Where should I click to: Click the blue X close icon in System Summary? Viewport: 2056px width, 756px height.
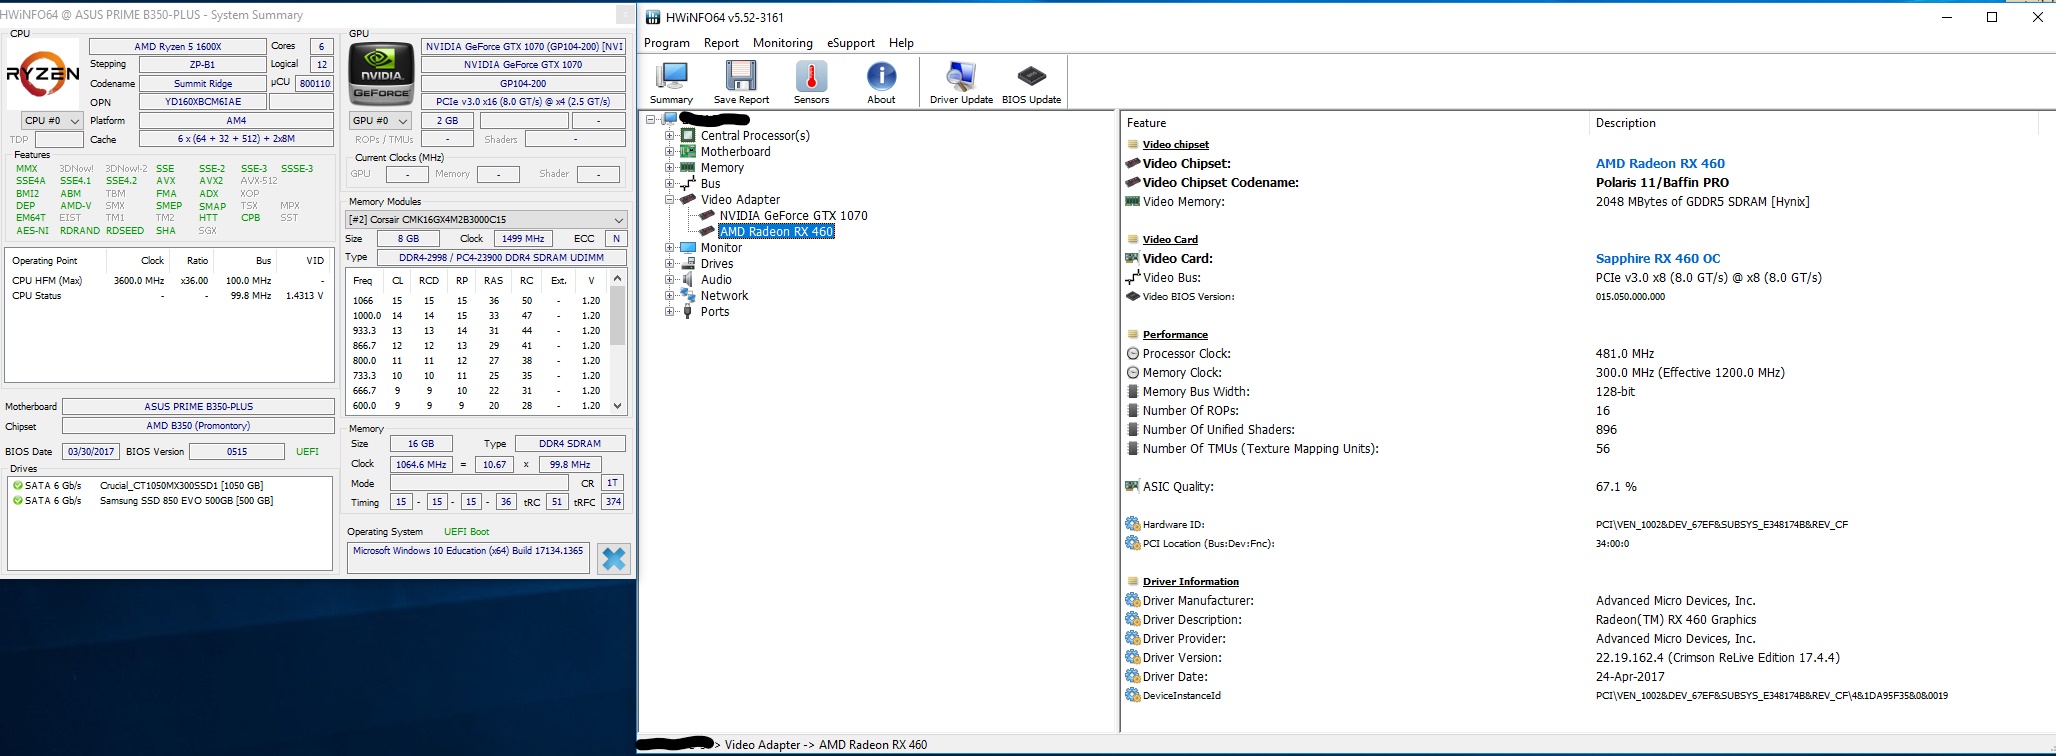tap(614, 559)
